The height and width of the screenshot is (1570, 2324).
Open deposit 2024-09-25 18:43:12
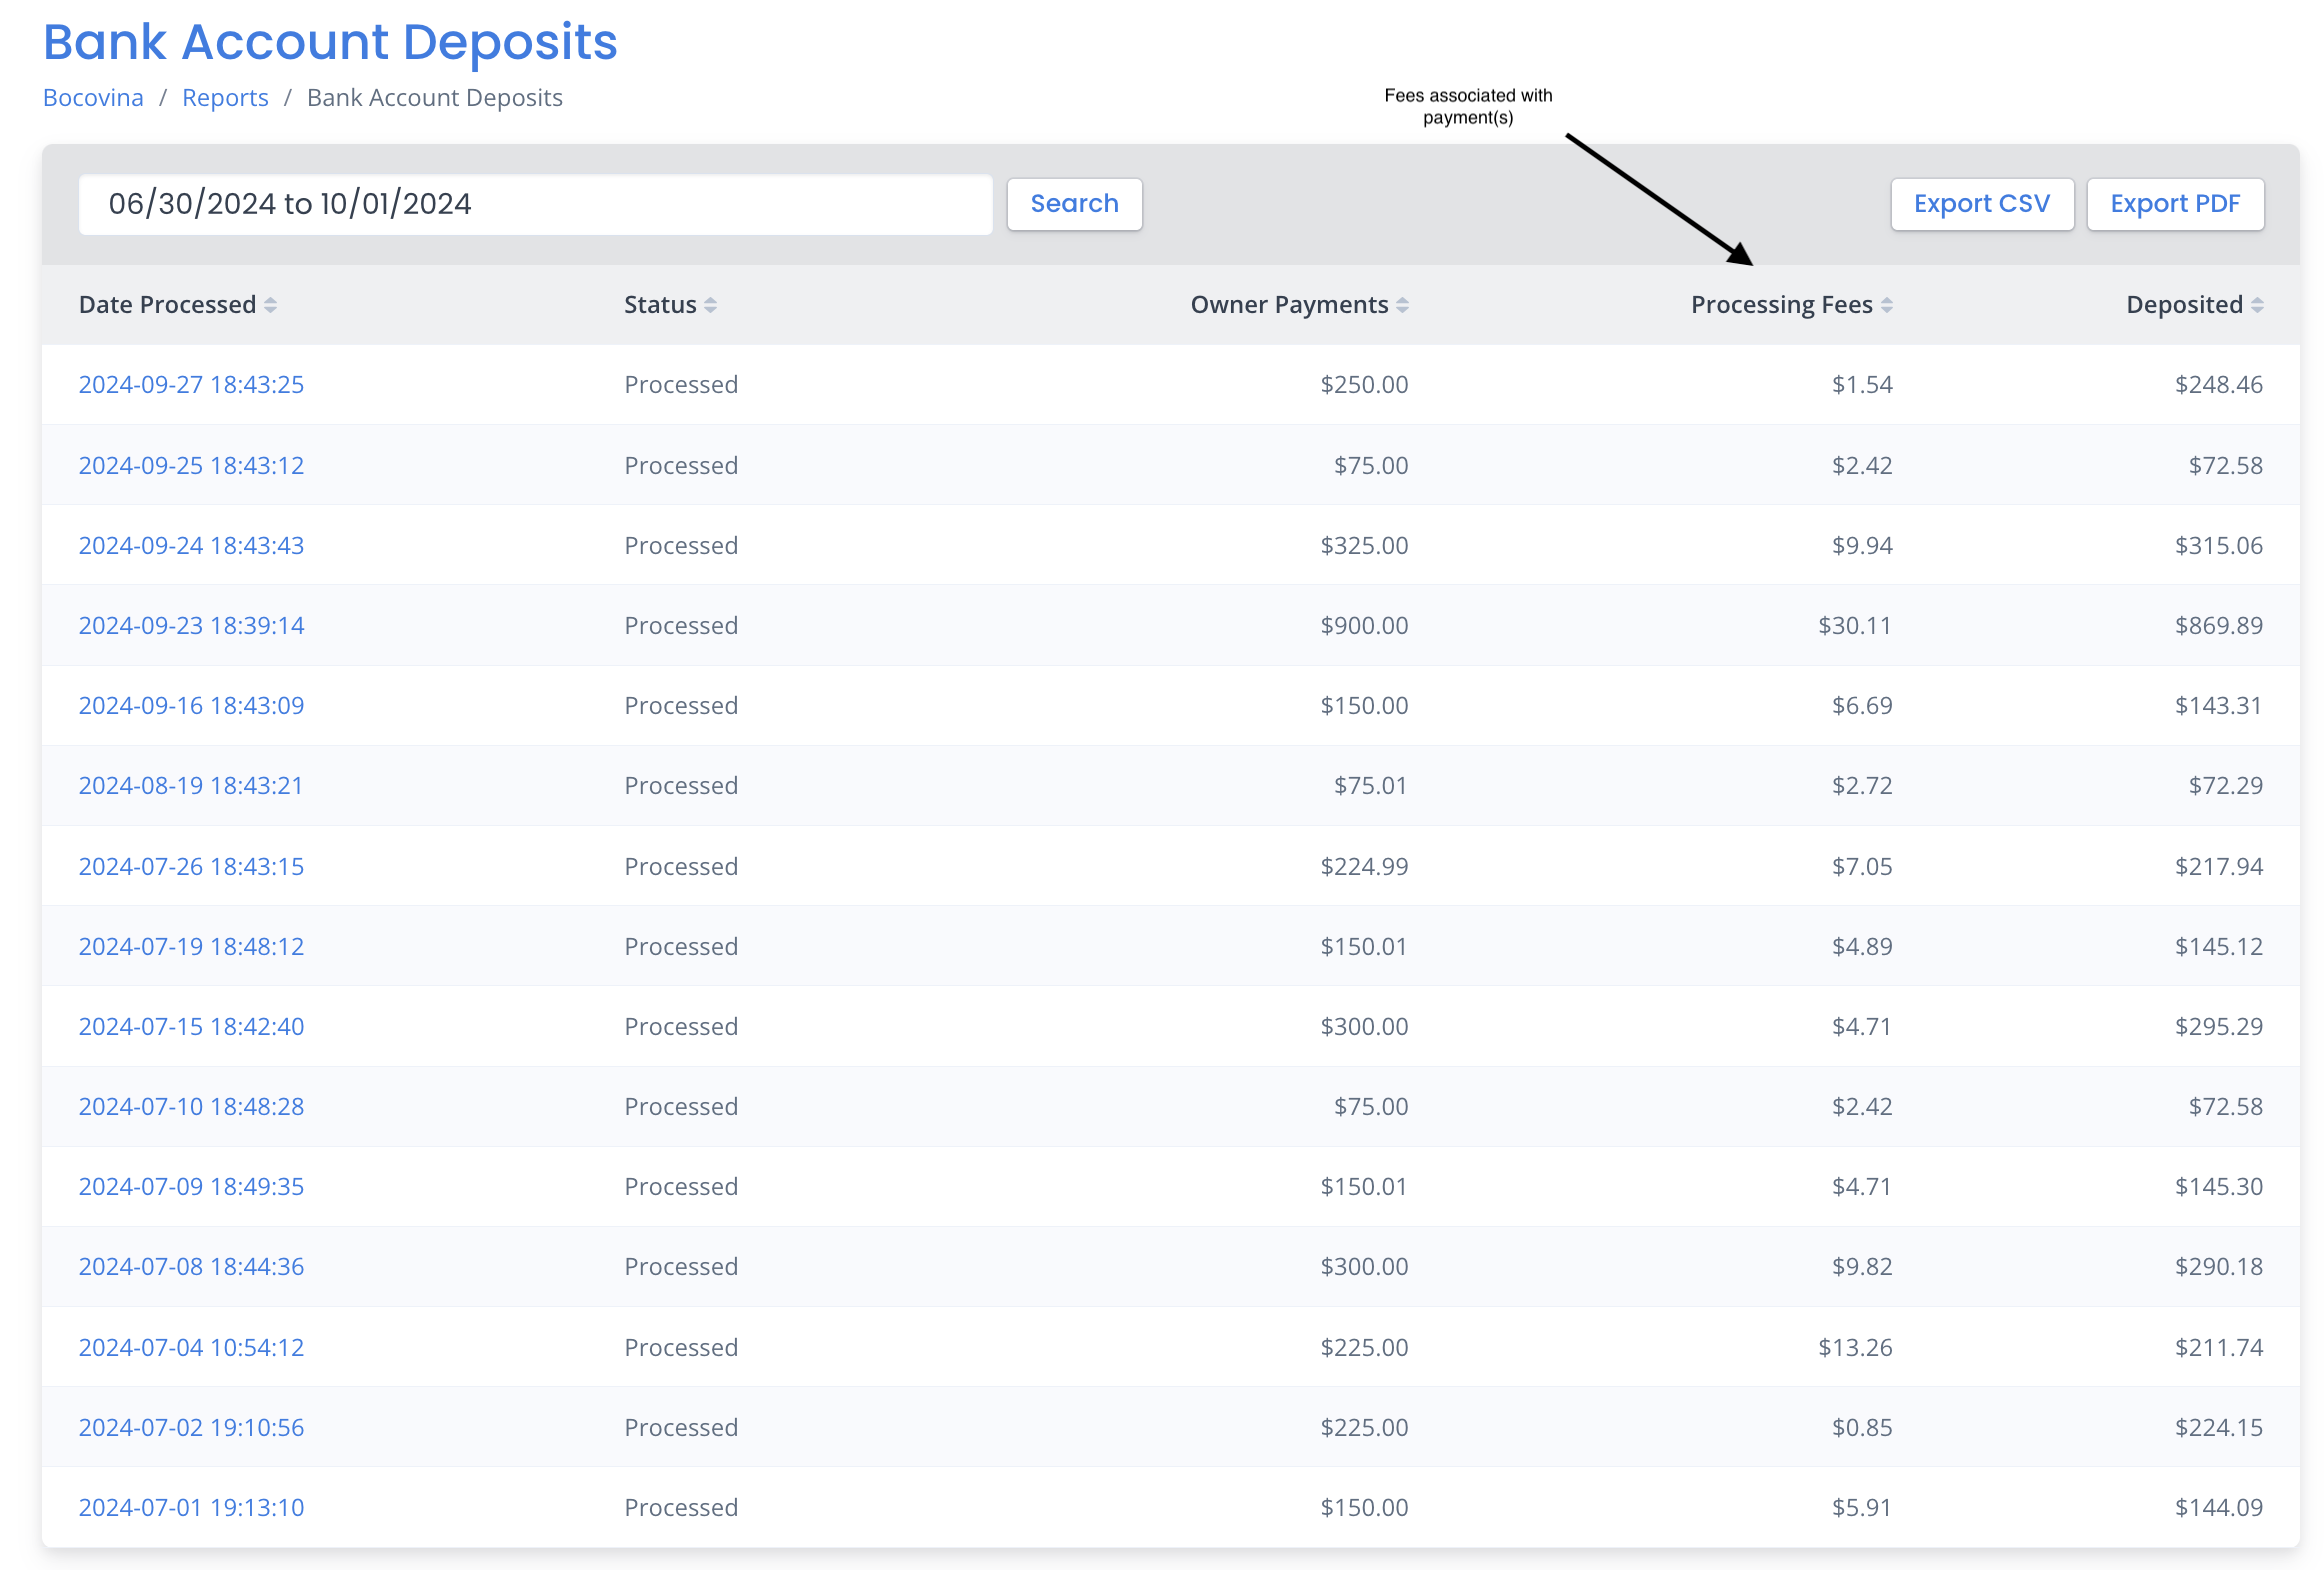[x=191, y=465]
